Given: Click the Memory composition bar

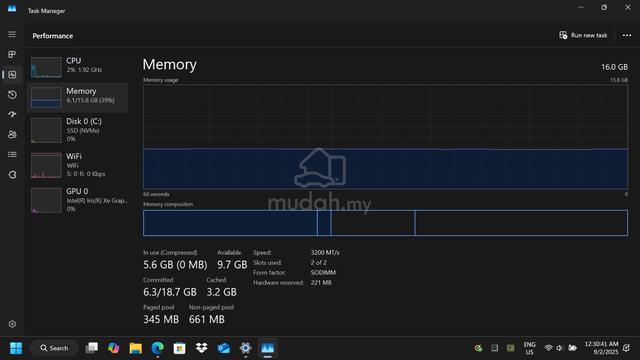Looking at the screenshot, I should pyautogui.click(x=385, y=223).
